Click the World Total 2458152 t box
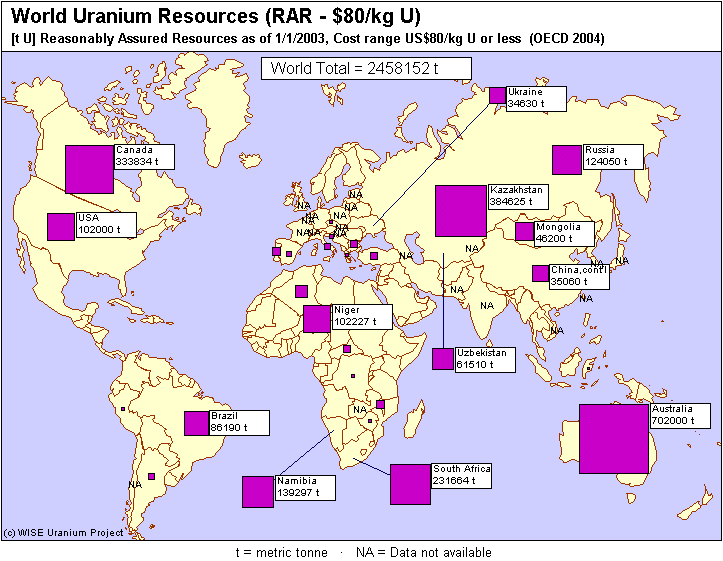723x561 pixels. point(364,68)
